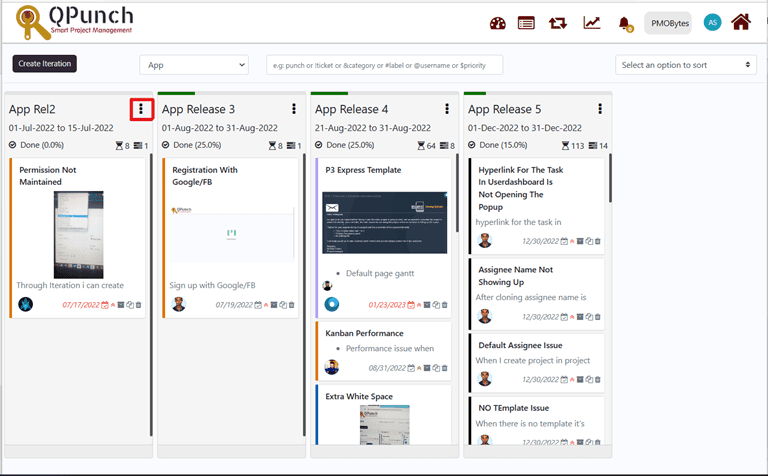Open the P3 Express Template screenshot thumbnail

[x=383, y=225]
